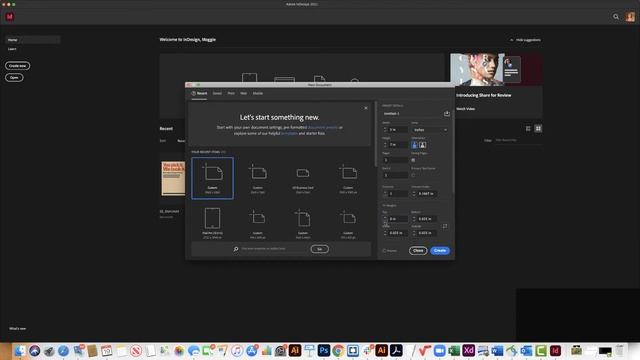Switch to the Print tab

[231, 93]
